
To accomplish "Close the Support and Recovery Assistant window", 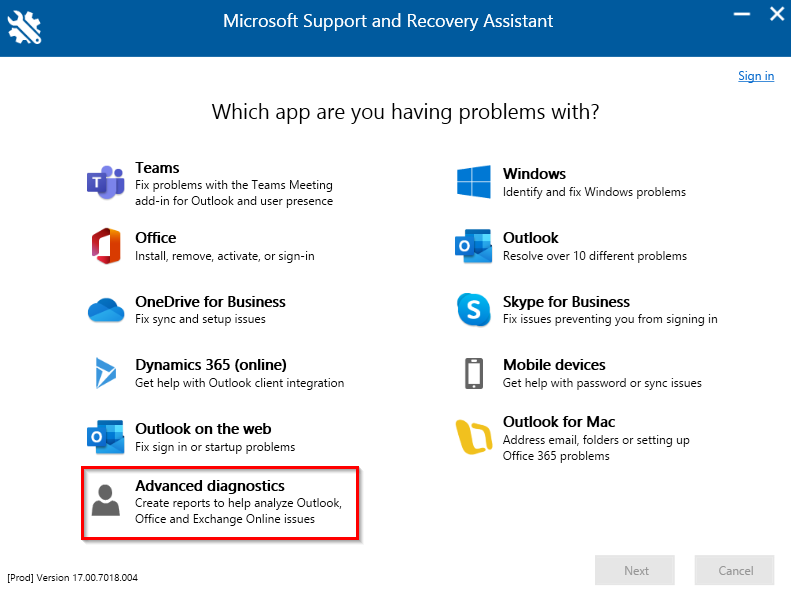I will click(x=777, y=14).
